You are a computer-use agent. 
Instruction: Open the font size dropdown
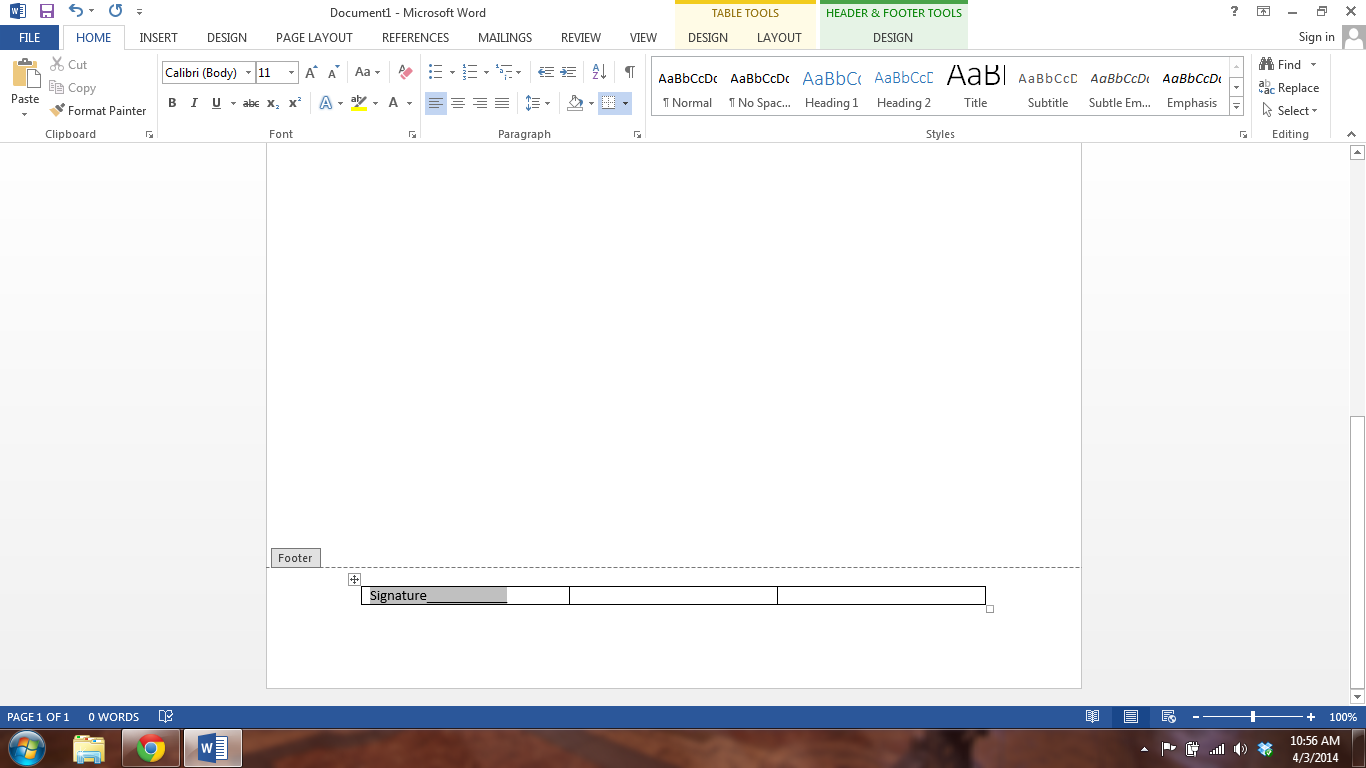point(292,73)
